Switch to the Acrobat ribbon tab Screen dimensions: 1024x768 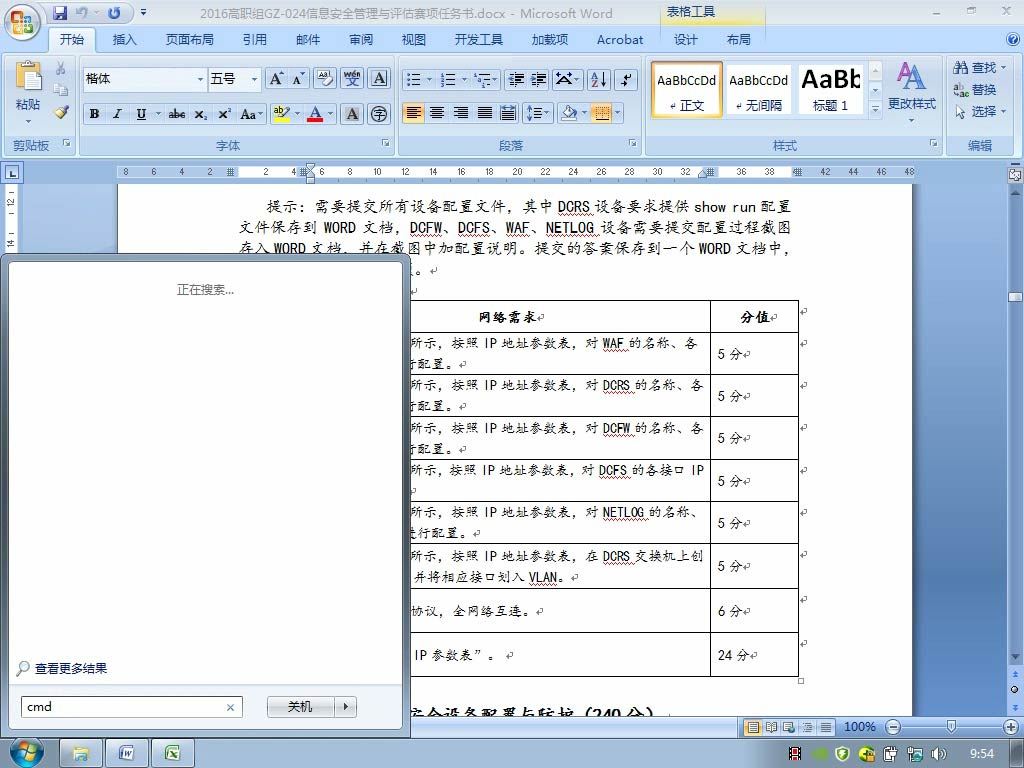(620, 40)
